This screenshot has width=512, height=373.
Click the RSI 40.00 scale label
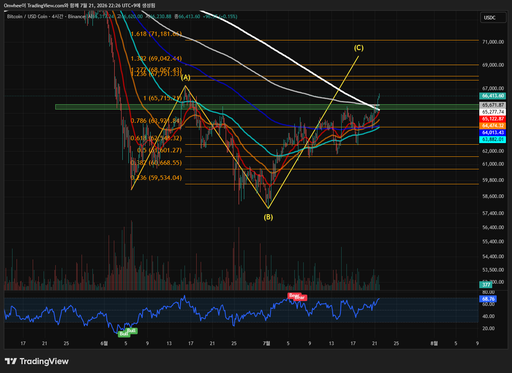[x=489, y=316]
